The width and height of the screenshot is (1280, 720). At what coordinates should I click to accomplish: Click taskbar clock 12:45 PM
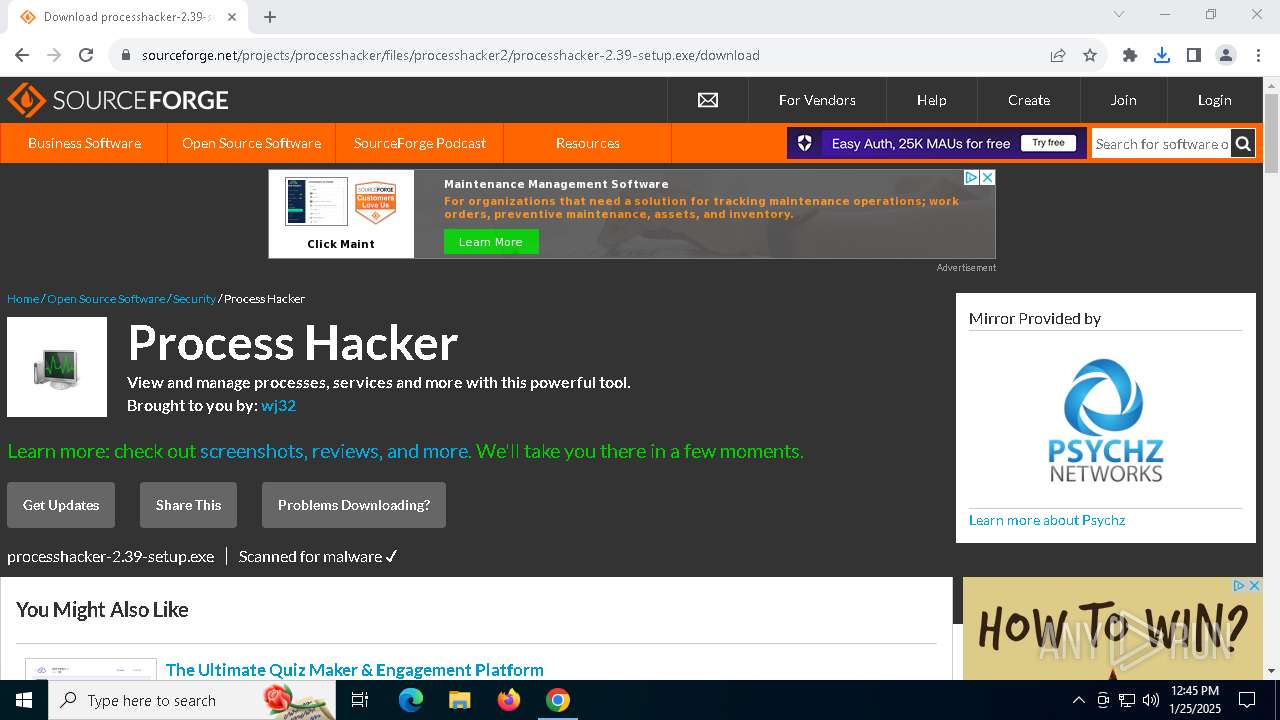tap(1195, 691)
